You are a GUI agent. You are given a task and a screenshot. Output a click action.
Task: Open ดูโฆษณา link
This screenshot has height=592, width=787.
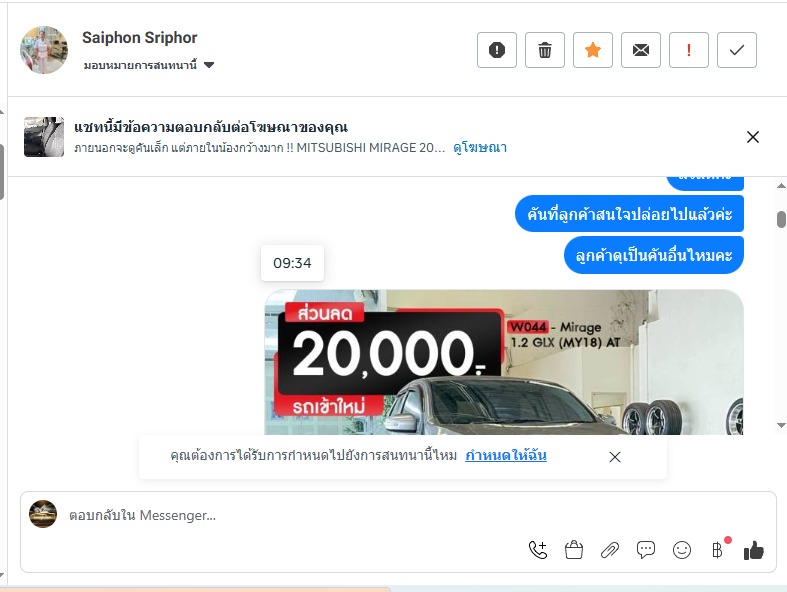click(480, 148)
